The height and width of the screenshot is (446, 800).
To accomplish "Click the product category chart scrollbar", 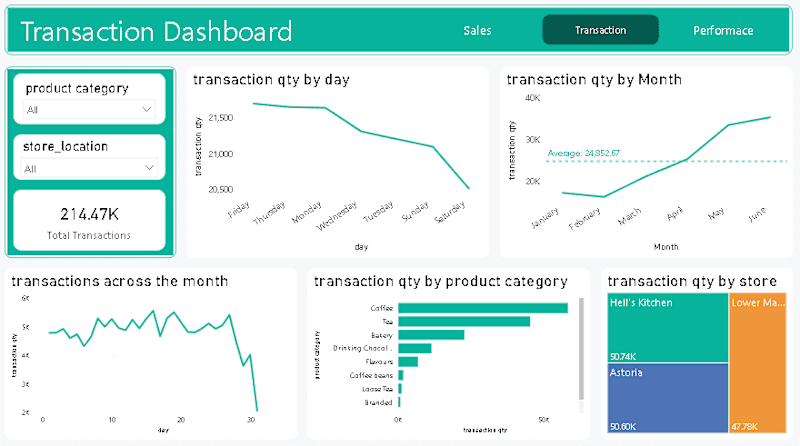I will 581,349.
